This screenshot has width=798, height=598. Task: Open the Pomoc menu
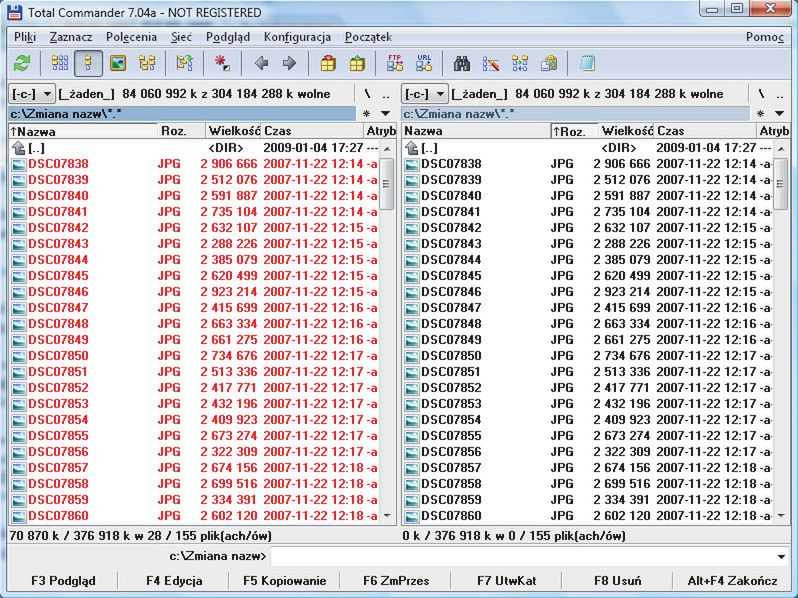[x=764, y=37]
